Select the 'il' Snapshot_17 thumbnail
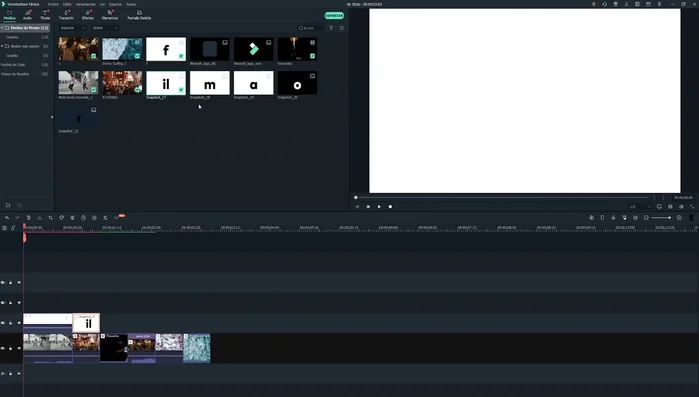This screenshot has height=397, width=699. 166,83
